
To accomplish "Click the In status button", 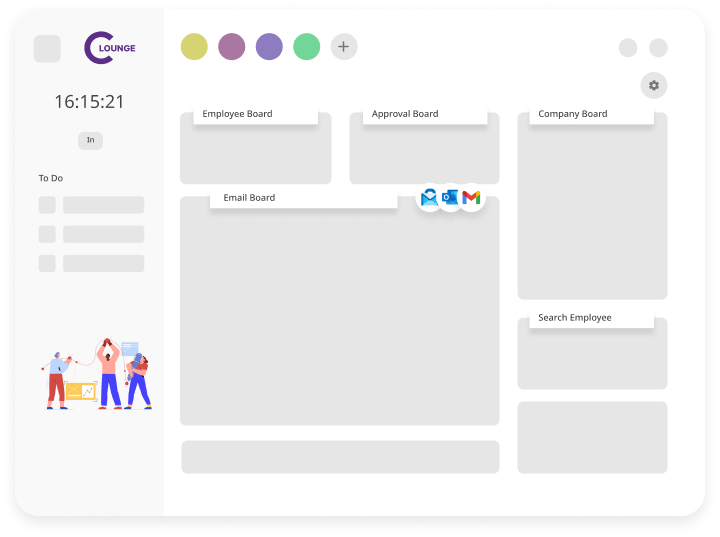I will pos(90,140).
